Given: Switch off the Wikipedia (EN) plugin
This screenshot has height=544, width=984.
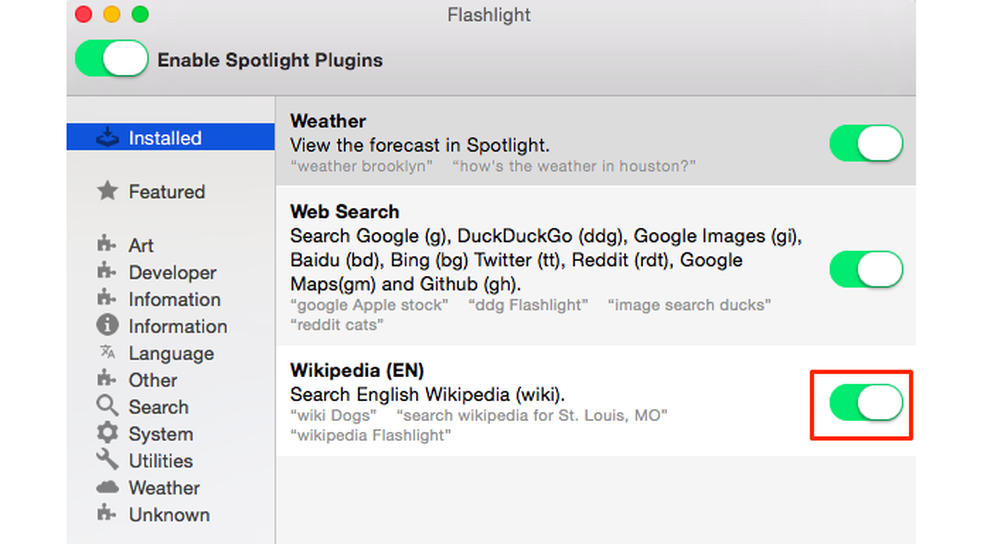Looking at the screenshot, I should pyautogui.click(x=866, y=404).
